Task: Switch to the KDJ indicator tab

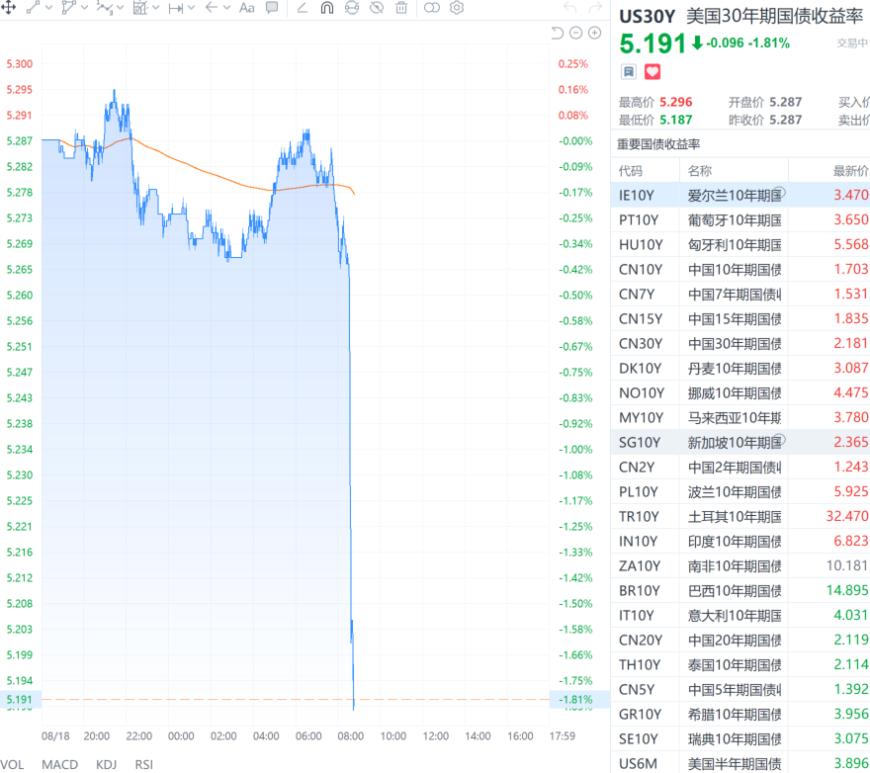Action: (107, 764)
